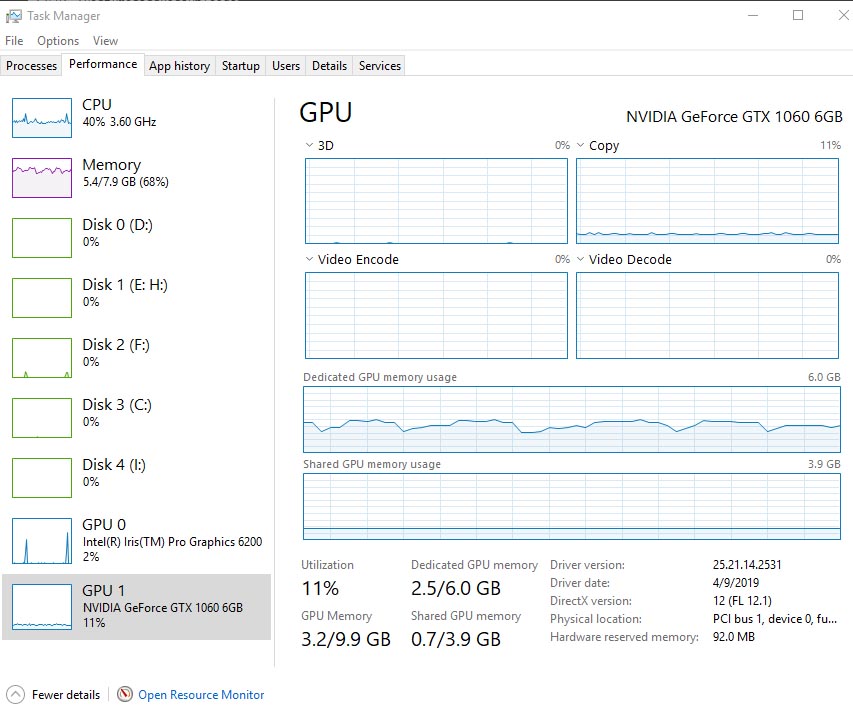Switch to the Processes tab

coord(32,66)
